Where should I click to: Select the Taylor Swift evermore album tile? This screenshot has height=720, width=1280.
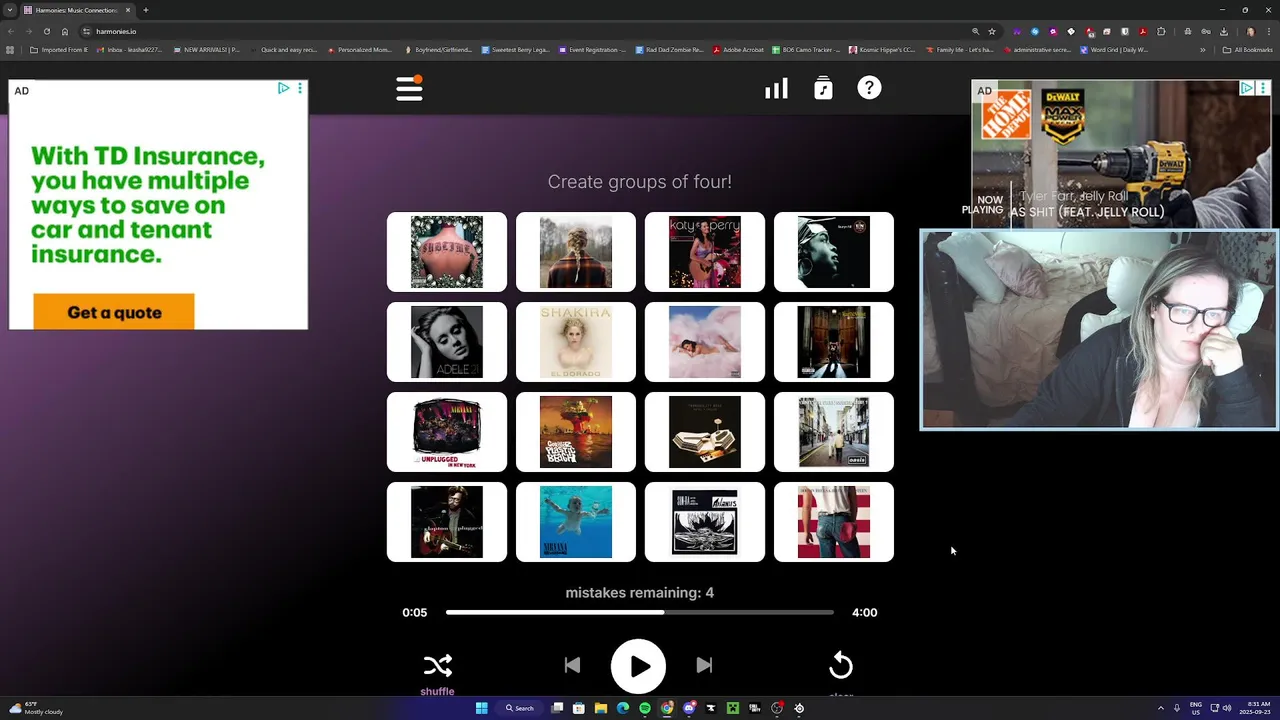[576, 252]
